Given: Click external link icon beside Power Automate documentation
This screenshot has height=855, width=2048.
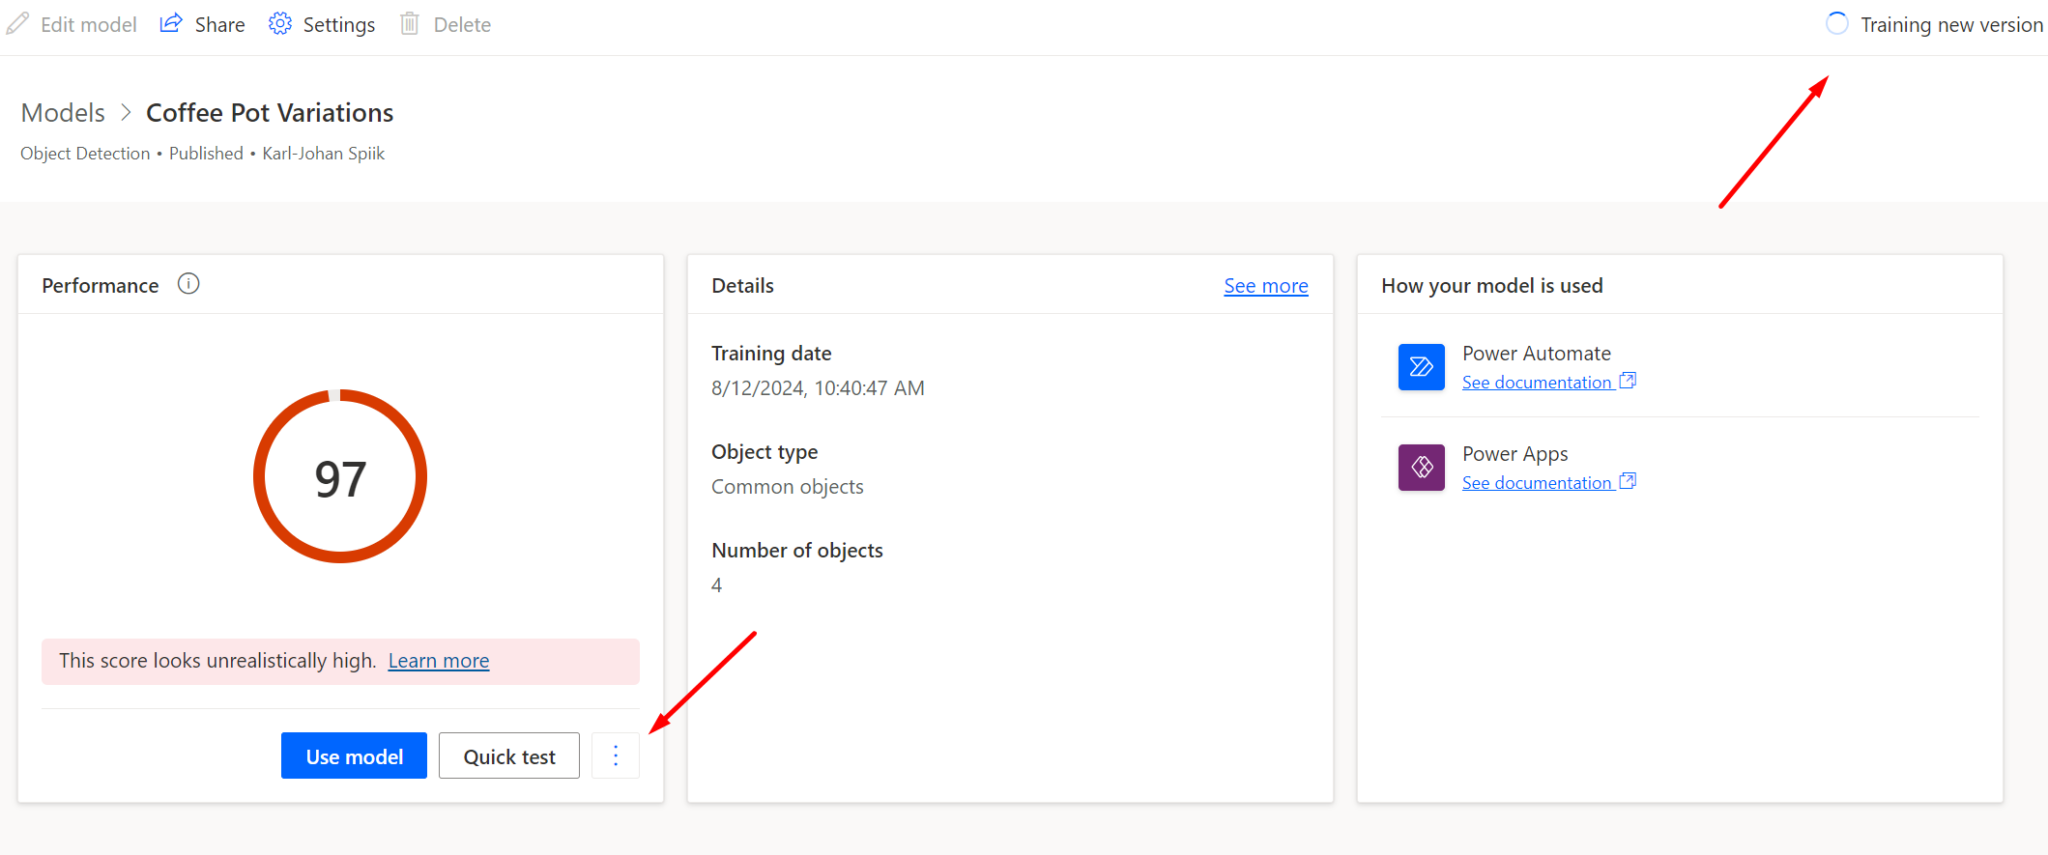Looking at the screenshot, I should click(x=1628, y=381).
